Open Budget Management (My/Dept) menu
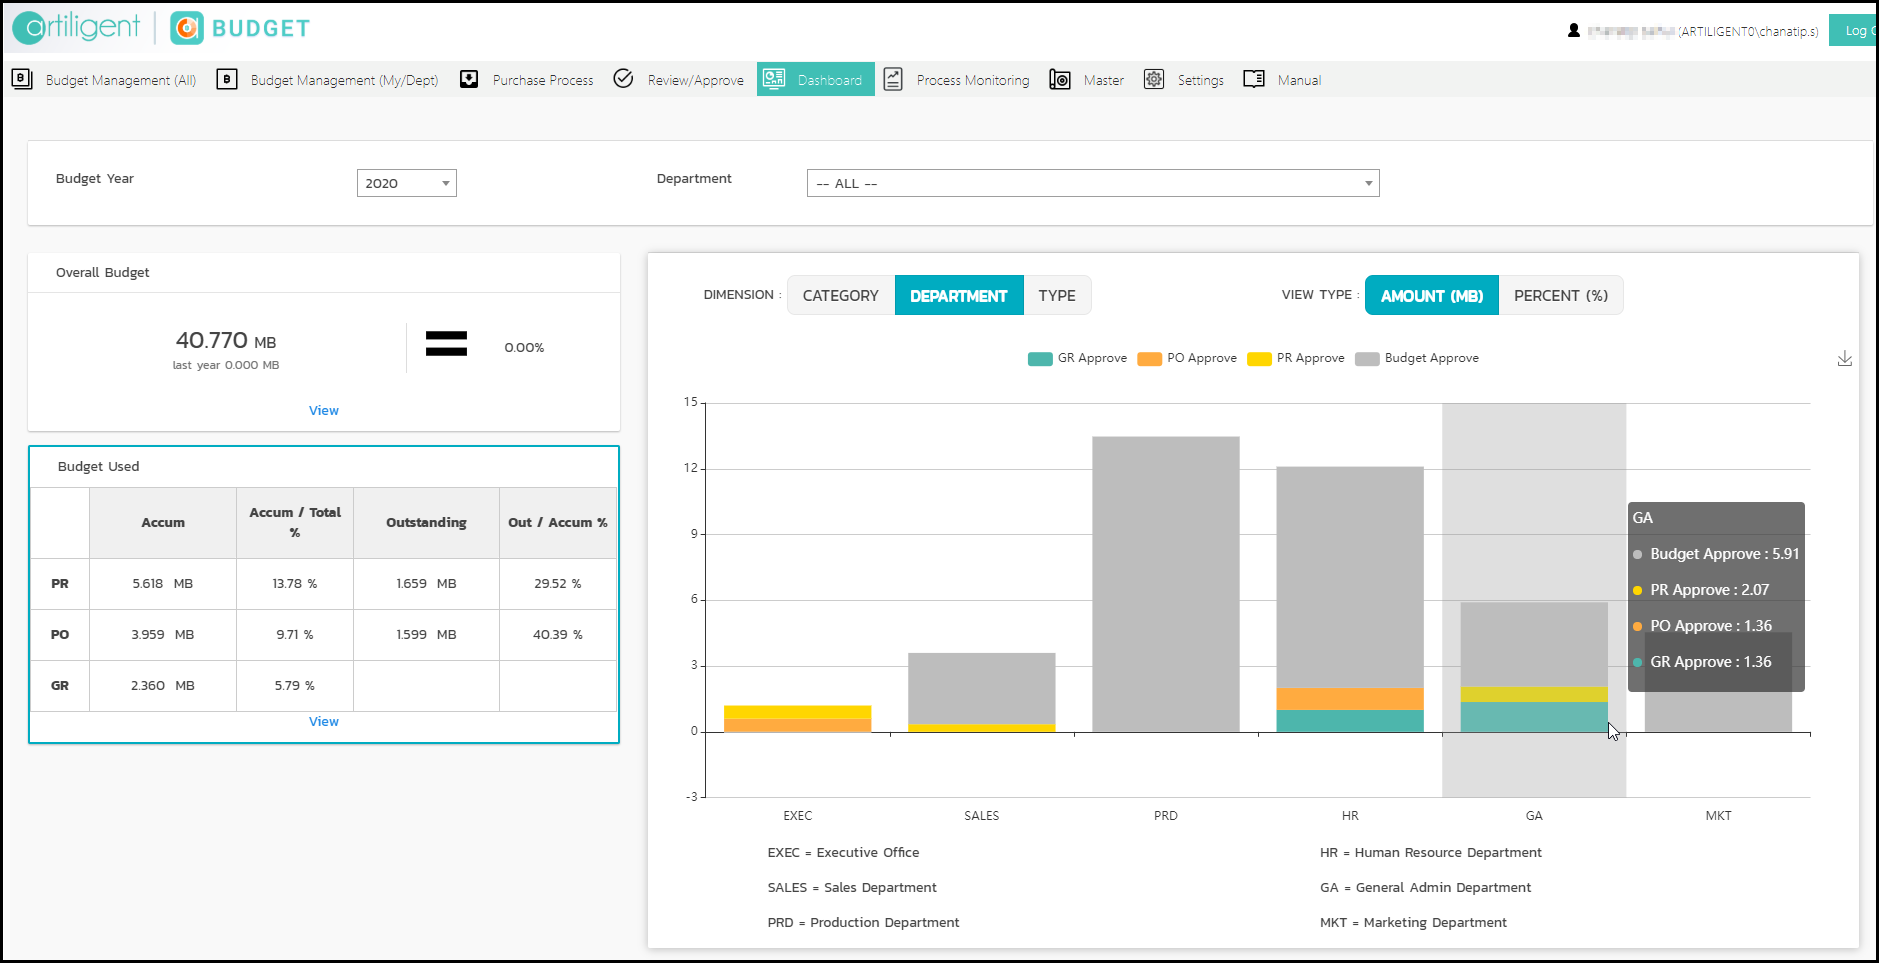Image resolution: width=1879 pixels, height=963 pixels. [344, 80]
